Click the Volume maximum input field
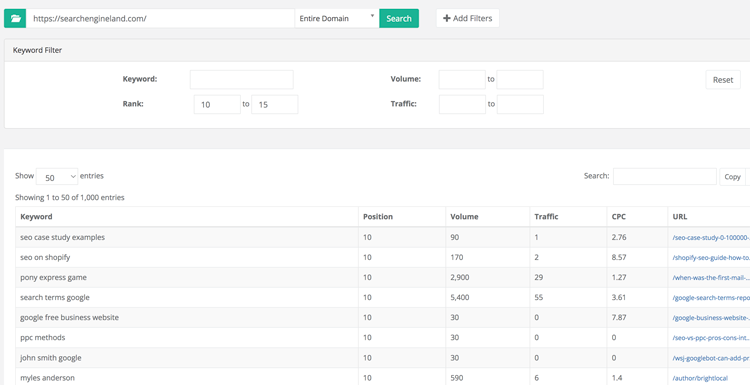 click(520, 79)
